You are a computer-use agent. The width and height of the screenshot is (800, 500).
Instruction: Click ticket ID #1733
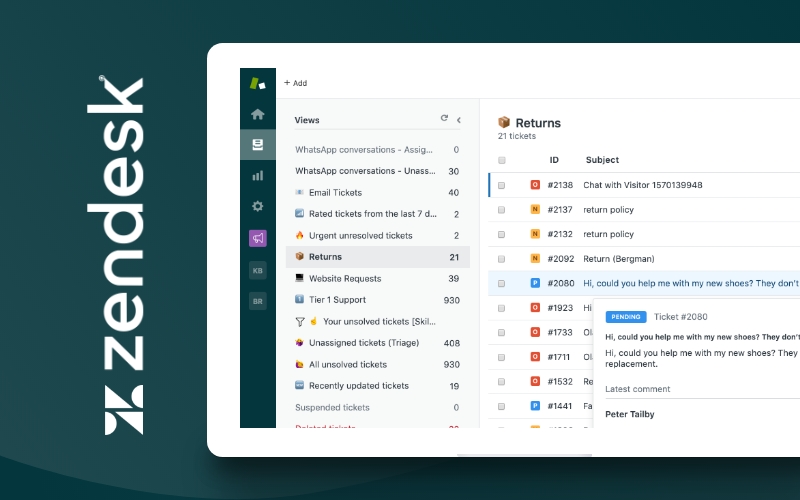click(x=560, y=332)
